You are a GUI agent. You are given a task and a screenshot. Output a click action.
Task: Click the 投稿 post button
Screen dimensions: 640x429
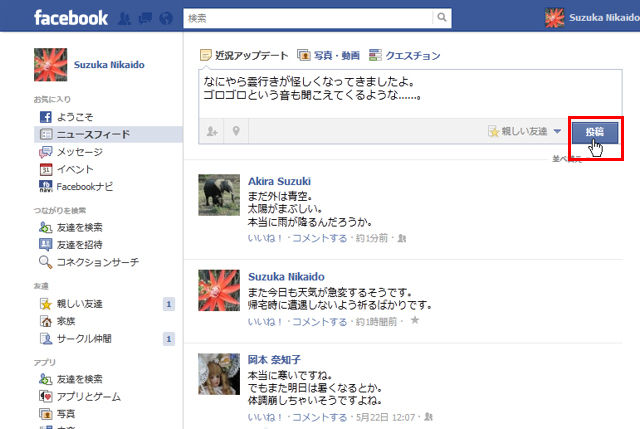[595, 132]
